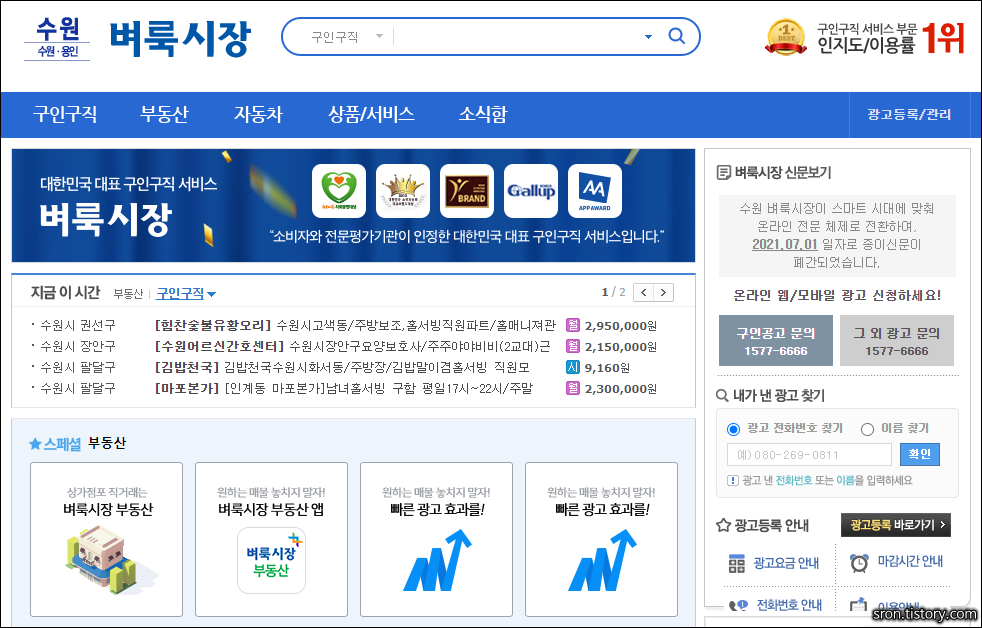Screen dimensions: 982x628
Task: Open the 구인구직 category dropdown in the search bar
Action: coord(346,37)
